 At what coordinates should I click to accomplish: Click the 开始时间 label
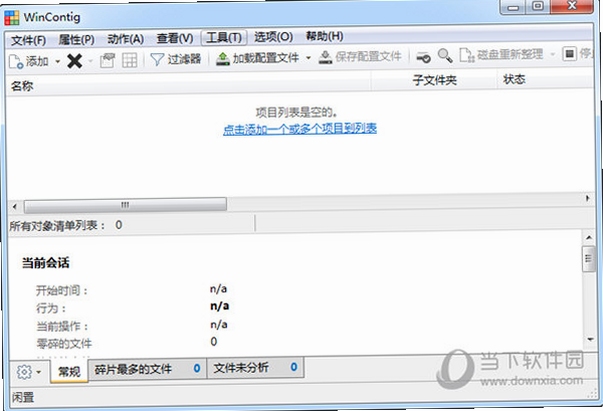pyautogui.click(x=62, y=291)
